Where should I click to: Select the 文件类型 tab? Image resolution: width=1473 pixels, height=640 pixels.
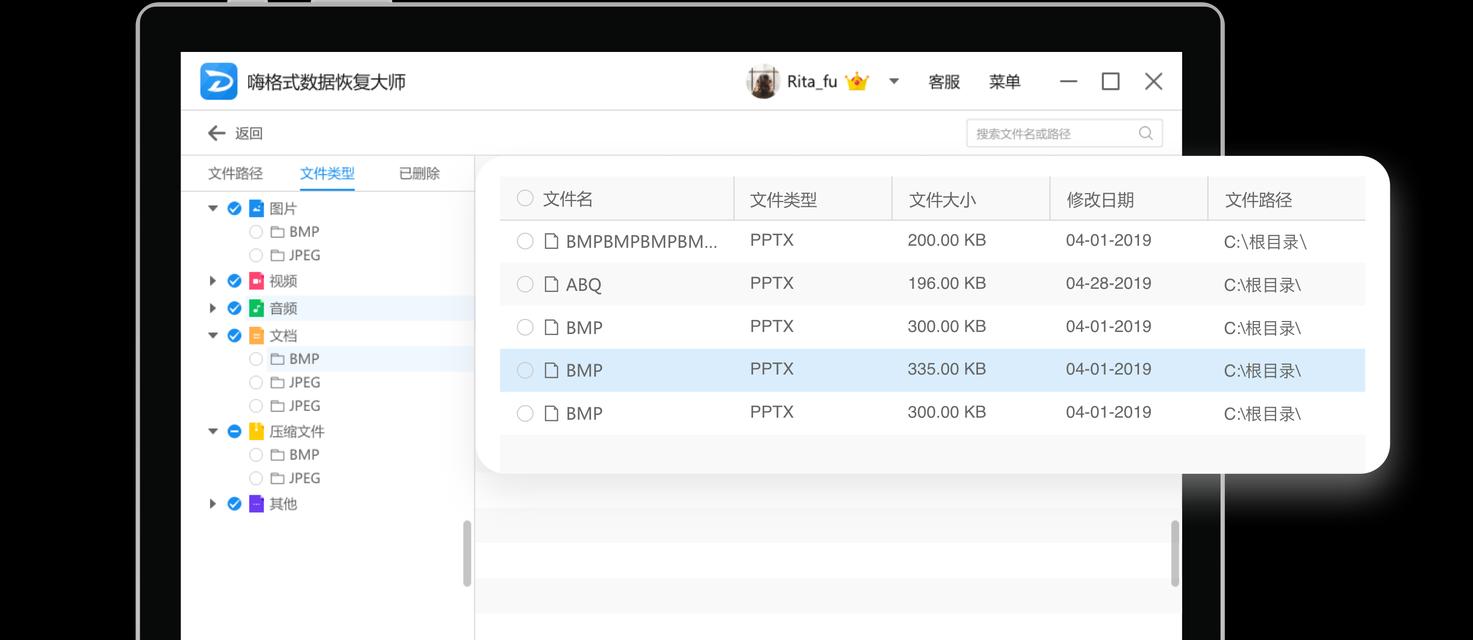(327, 173)
